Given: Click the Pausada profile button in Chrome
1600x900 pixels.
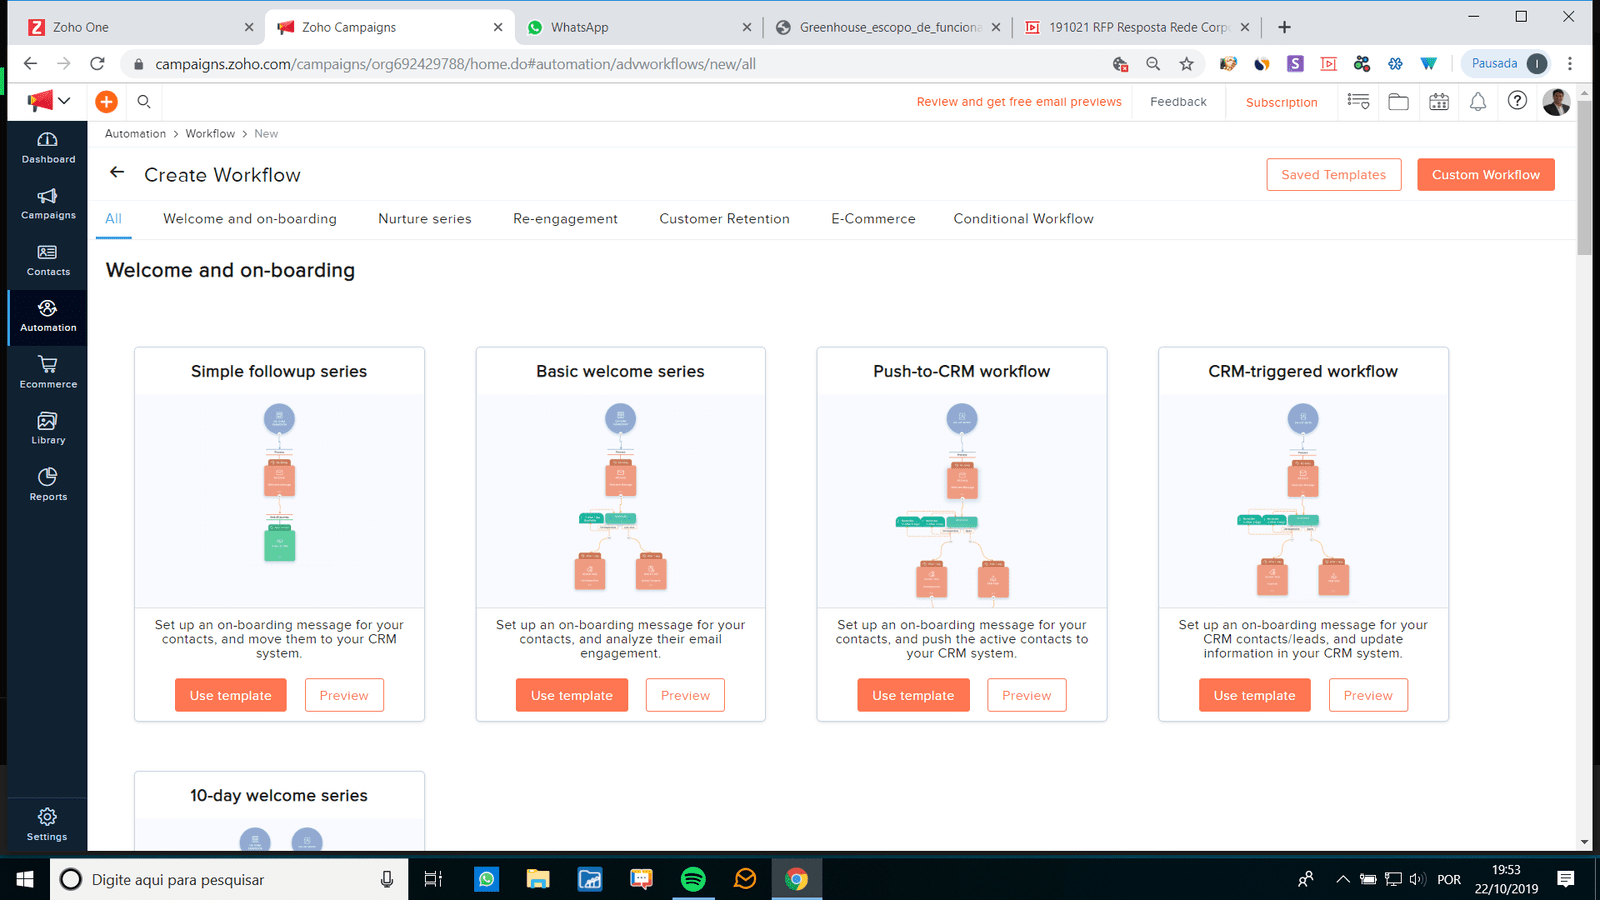Looking at the screenshot, I should click(1507, 64).
